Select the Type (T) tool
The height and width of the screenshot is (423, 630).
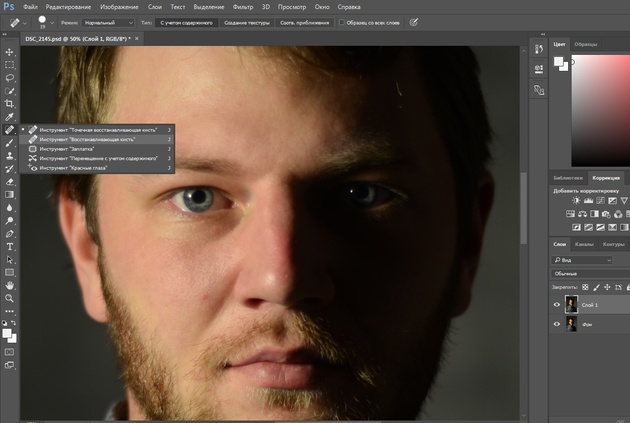tap(10, 246)
